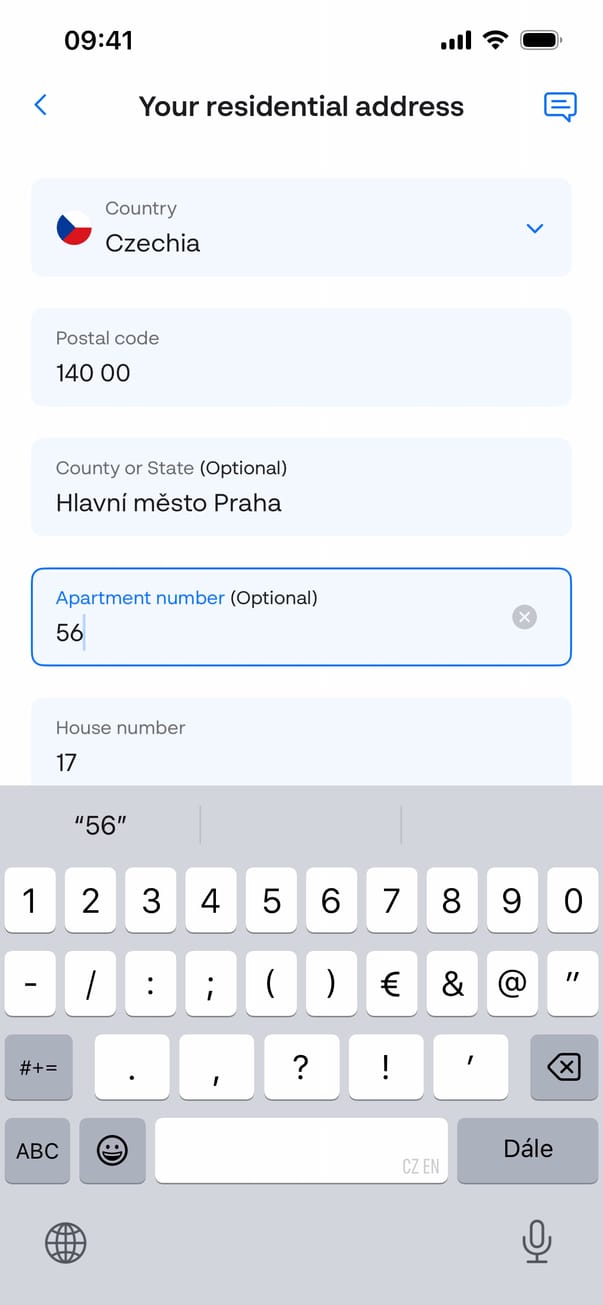The width and height of the screenshot is (603, 1305).
Task: Accept the "56" keyboard suggestion
Action: tap(101, 825)
